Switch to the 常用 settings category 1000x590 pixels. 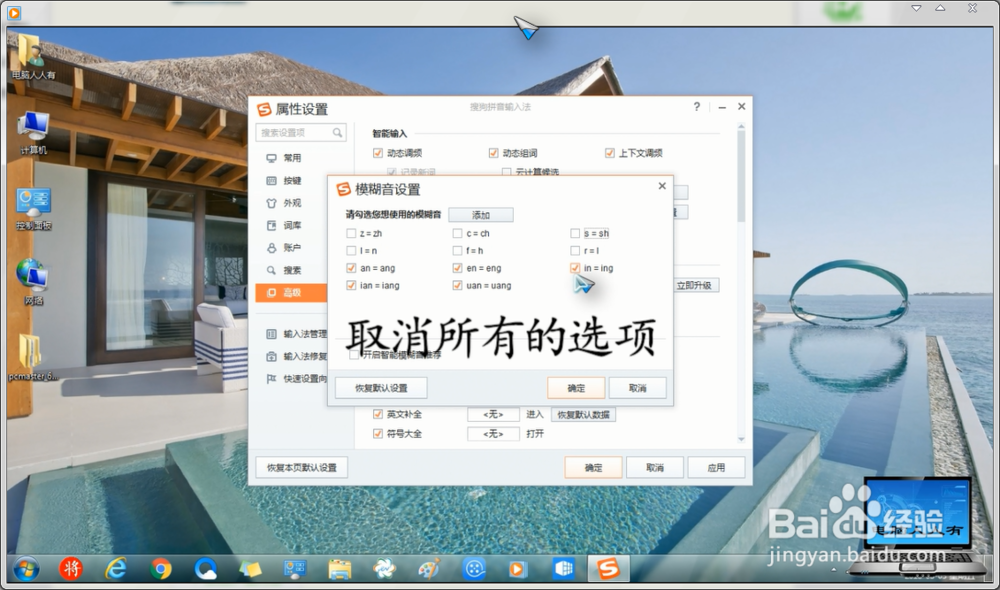click(291, 158)
